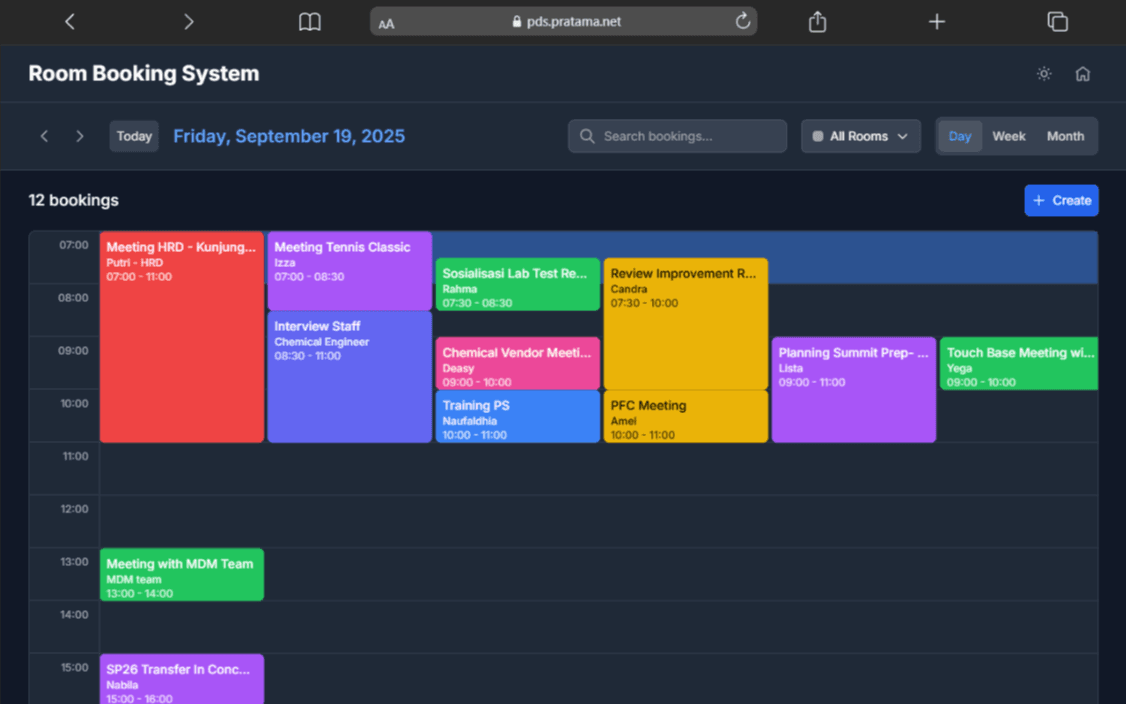Go forward with Safari forward arrow

coord(189,22)
